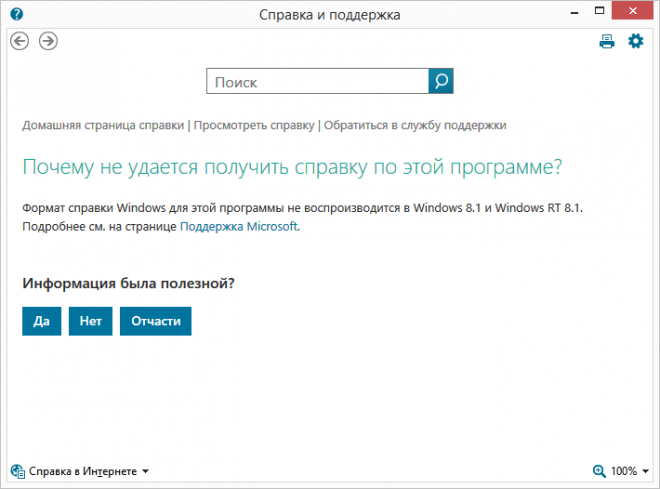Open Просмотреть справку link
The width and height of the screenshot is (660, 489).
[x=254, y=125]
